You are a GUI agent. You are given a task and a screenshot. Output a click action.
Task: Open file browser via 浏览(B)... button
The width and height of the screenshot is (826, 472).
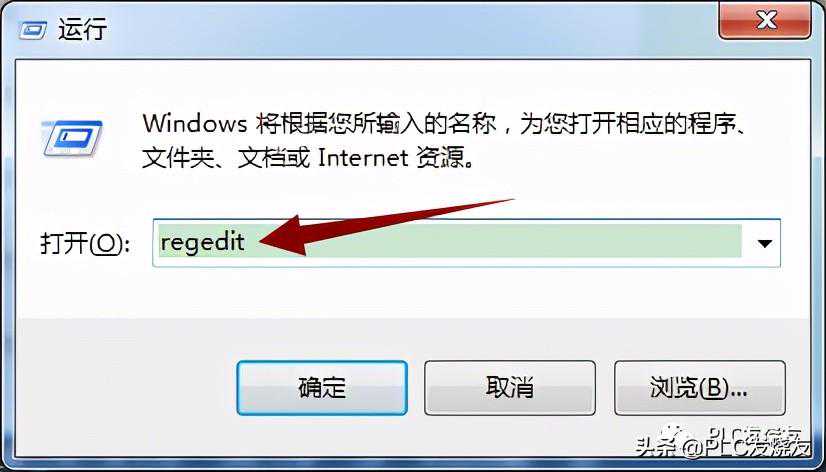tap(700, 388)
